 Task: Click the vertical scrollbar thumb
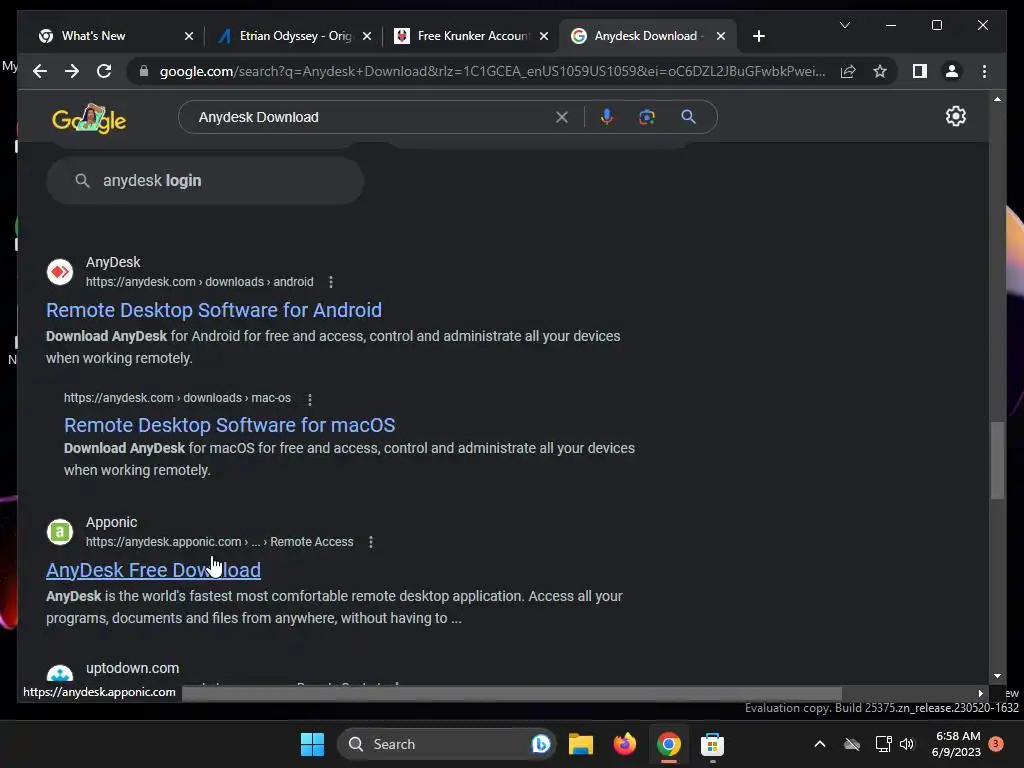997,460
